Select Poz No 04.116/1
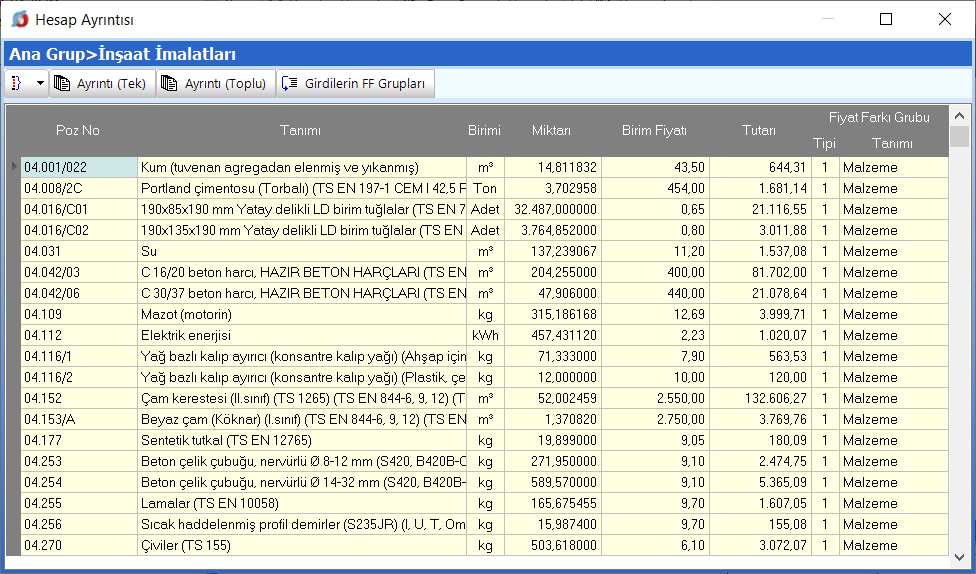The image size is (976, 574). click(79, 356)
